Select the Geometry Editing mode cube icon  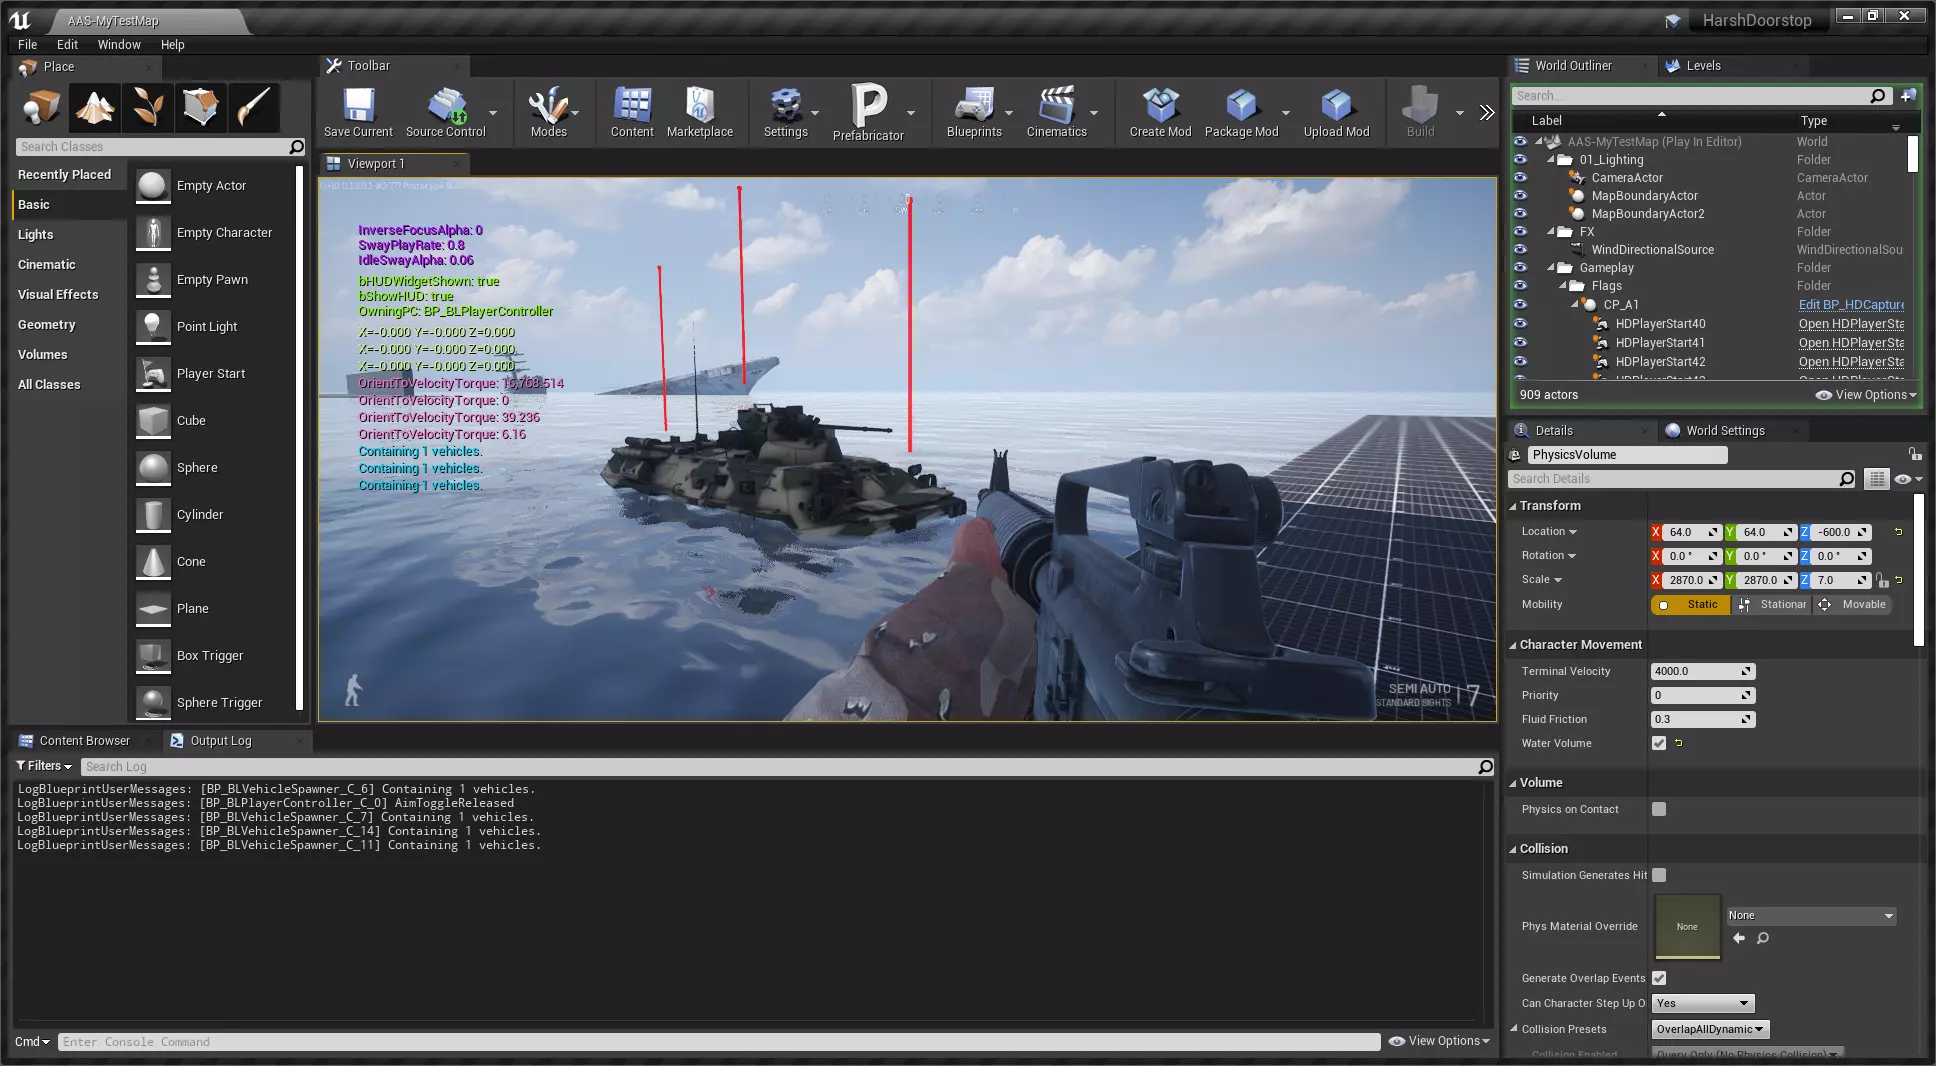point(201,107)
